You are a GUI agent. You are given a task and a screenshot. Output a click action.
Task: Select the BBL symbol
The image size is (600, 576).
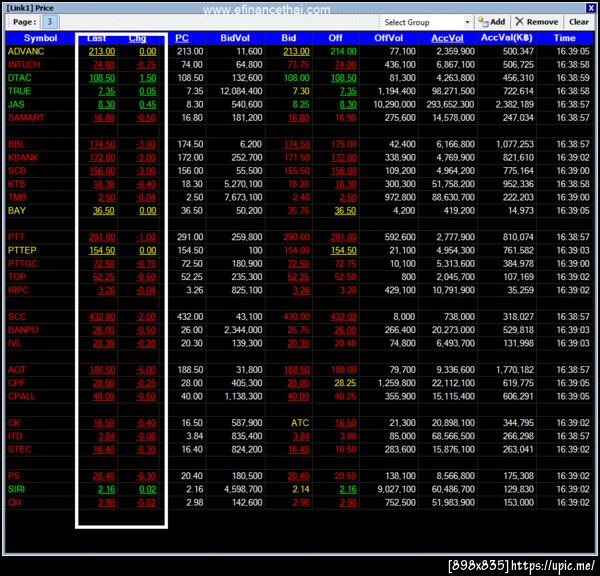coord(16,144)
